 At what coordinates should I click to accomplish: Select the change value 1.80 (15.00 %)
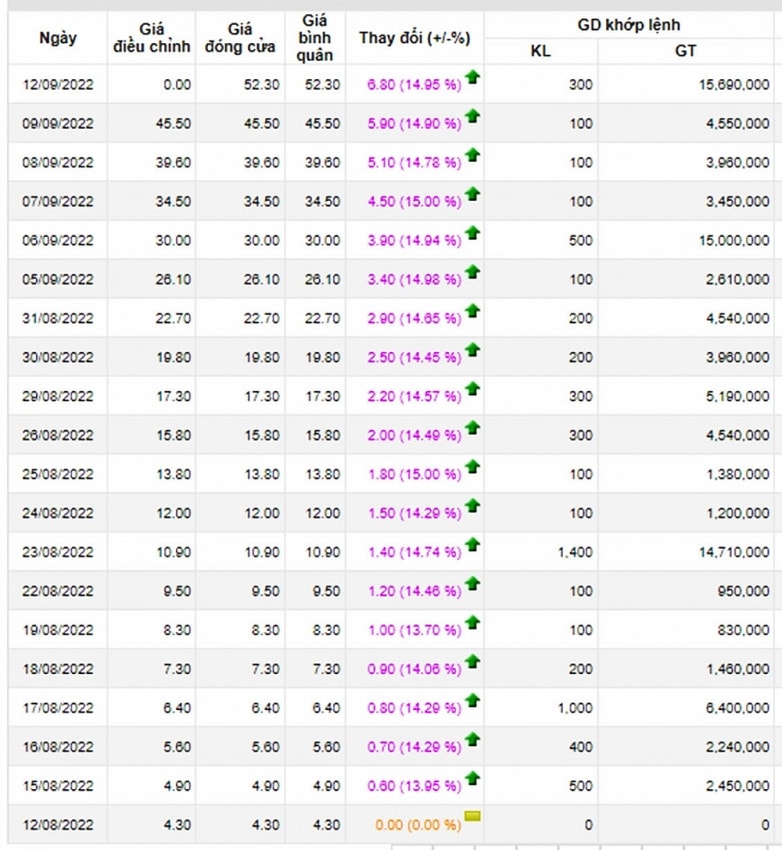point(414,475)
